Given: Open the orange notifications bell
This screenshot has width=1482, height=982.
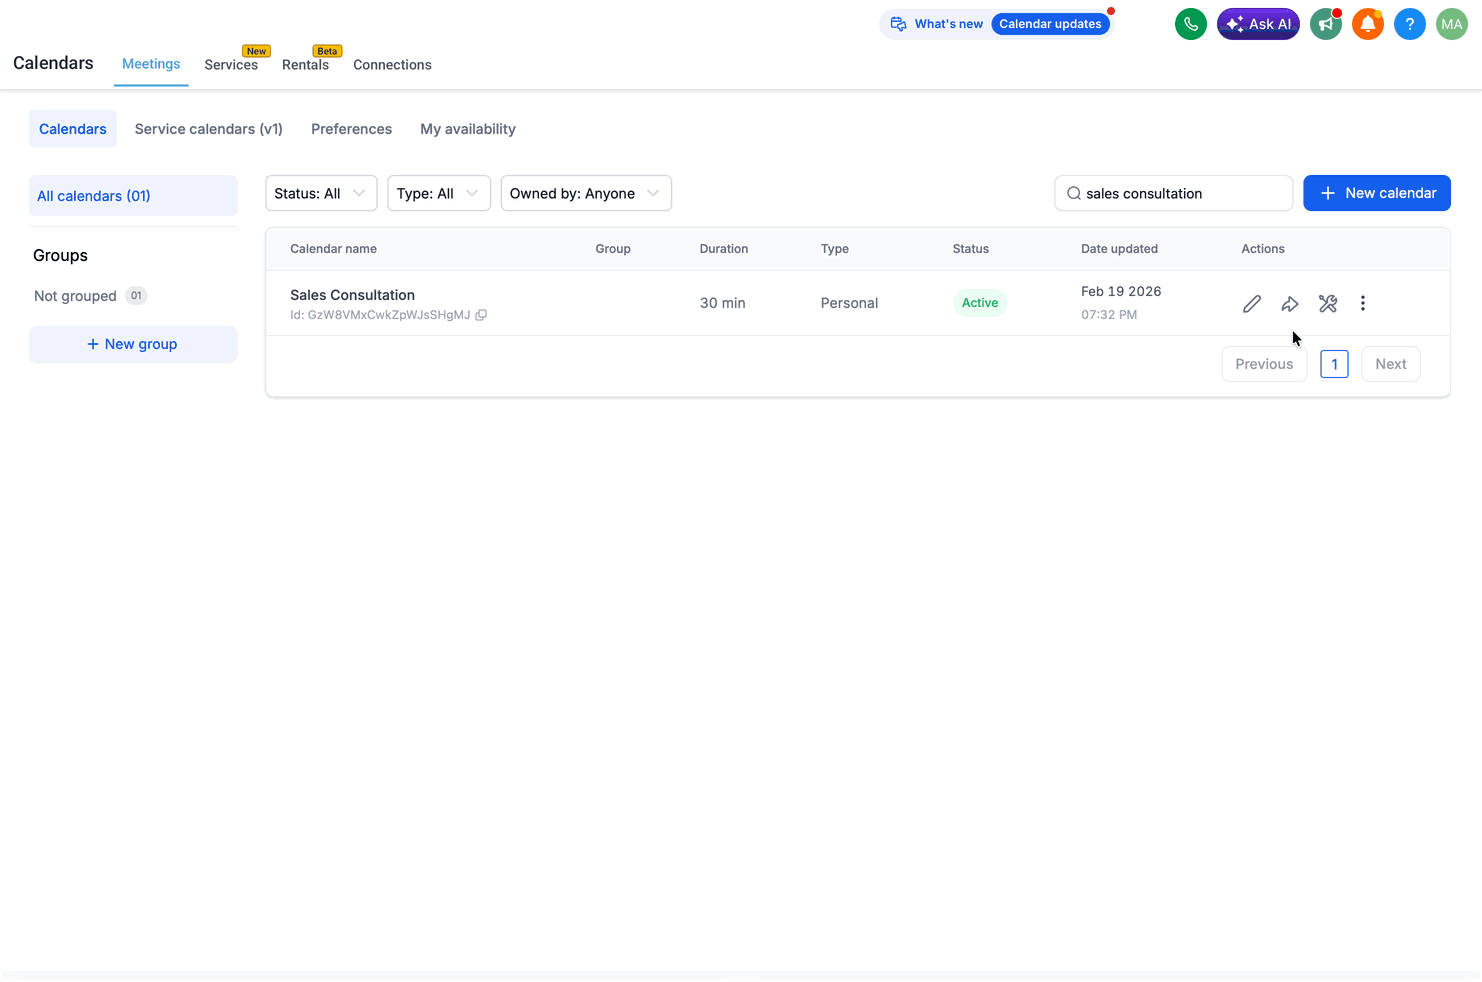Looking at the screenshot, I should pyautogui.click(x=1368, y=24).
